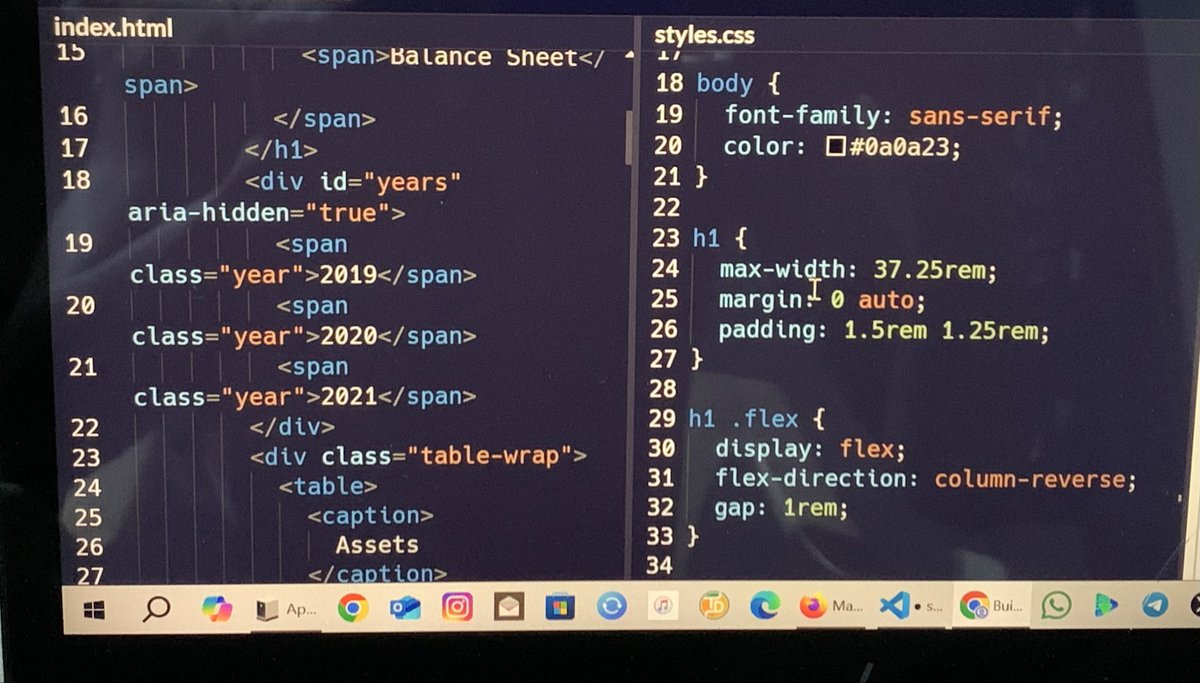Open taskbar Search magnifier
The image size is (1200, 683).
click(156, 607)
